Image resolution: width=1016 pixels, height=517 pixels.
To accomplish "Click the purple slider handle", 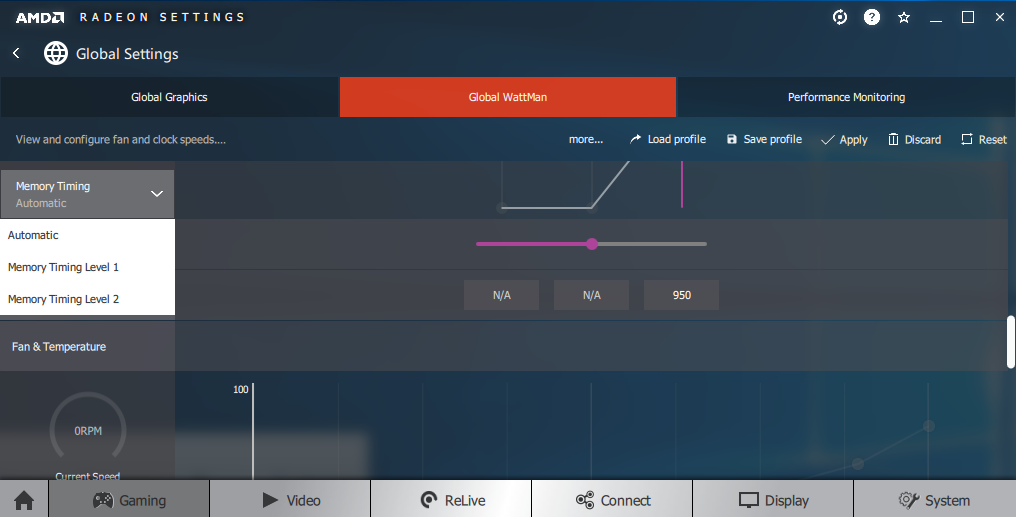I will (592, 244).
